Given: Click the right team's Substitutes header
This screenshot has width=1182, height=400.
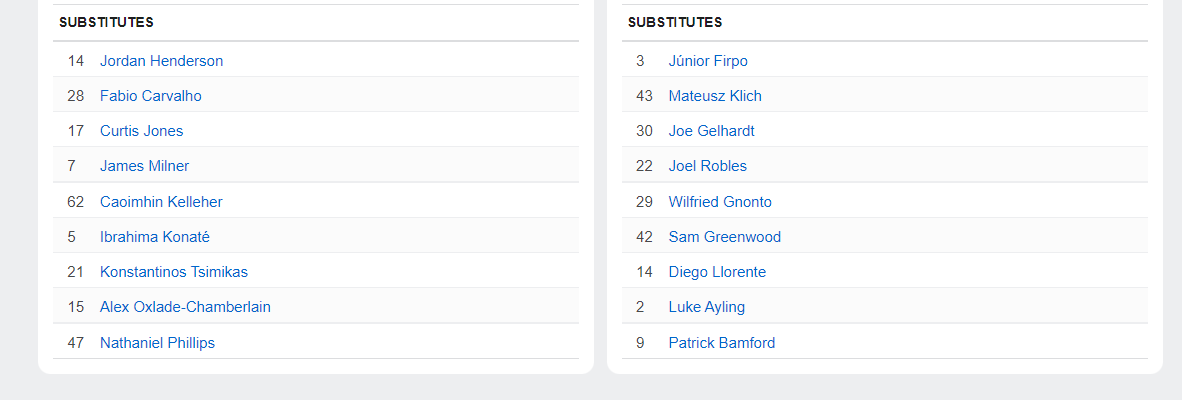Looking at the screenshot, I should (x=675, y=22).
